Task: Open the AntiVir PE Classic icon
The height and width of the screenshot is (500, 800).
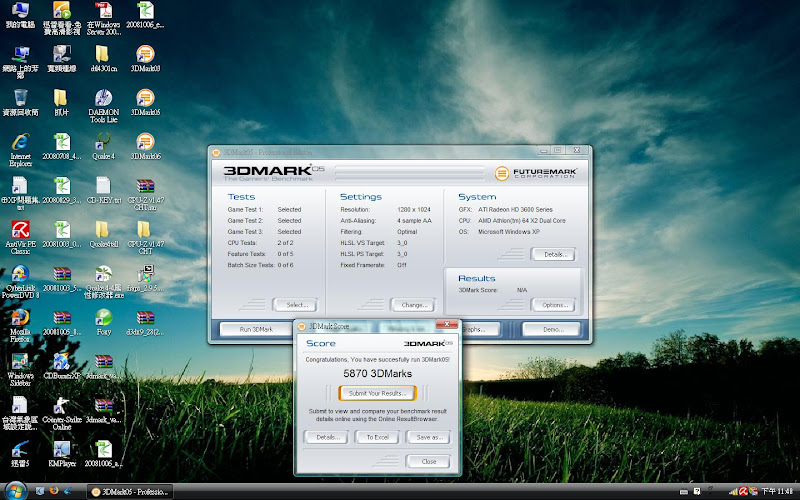Action: click(19, 231)
